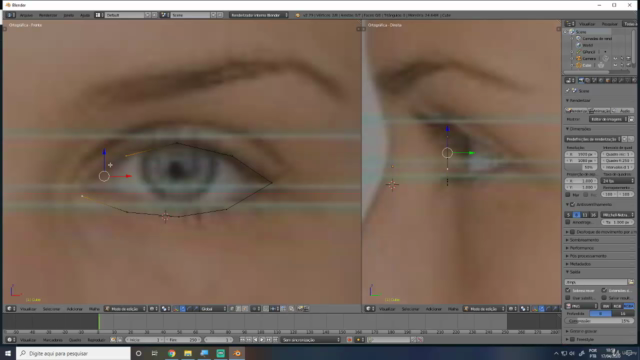Click the editor type icon in left viewport header

click(11, 309)
